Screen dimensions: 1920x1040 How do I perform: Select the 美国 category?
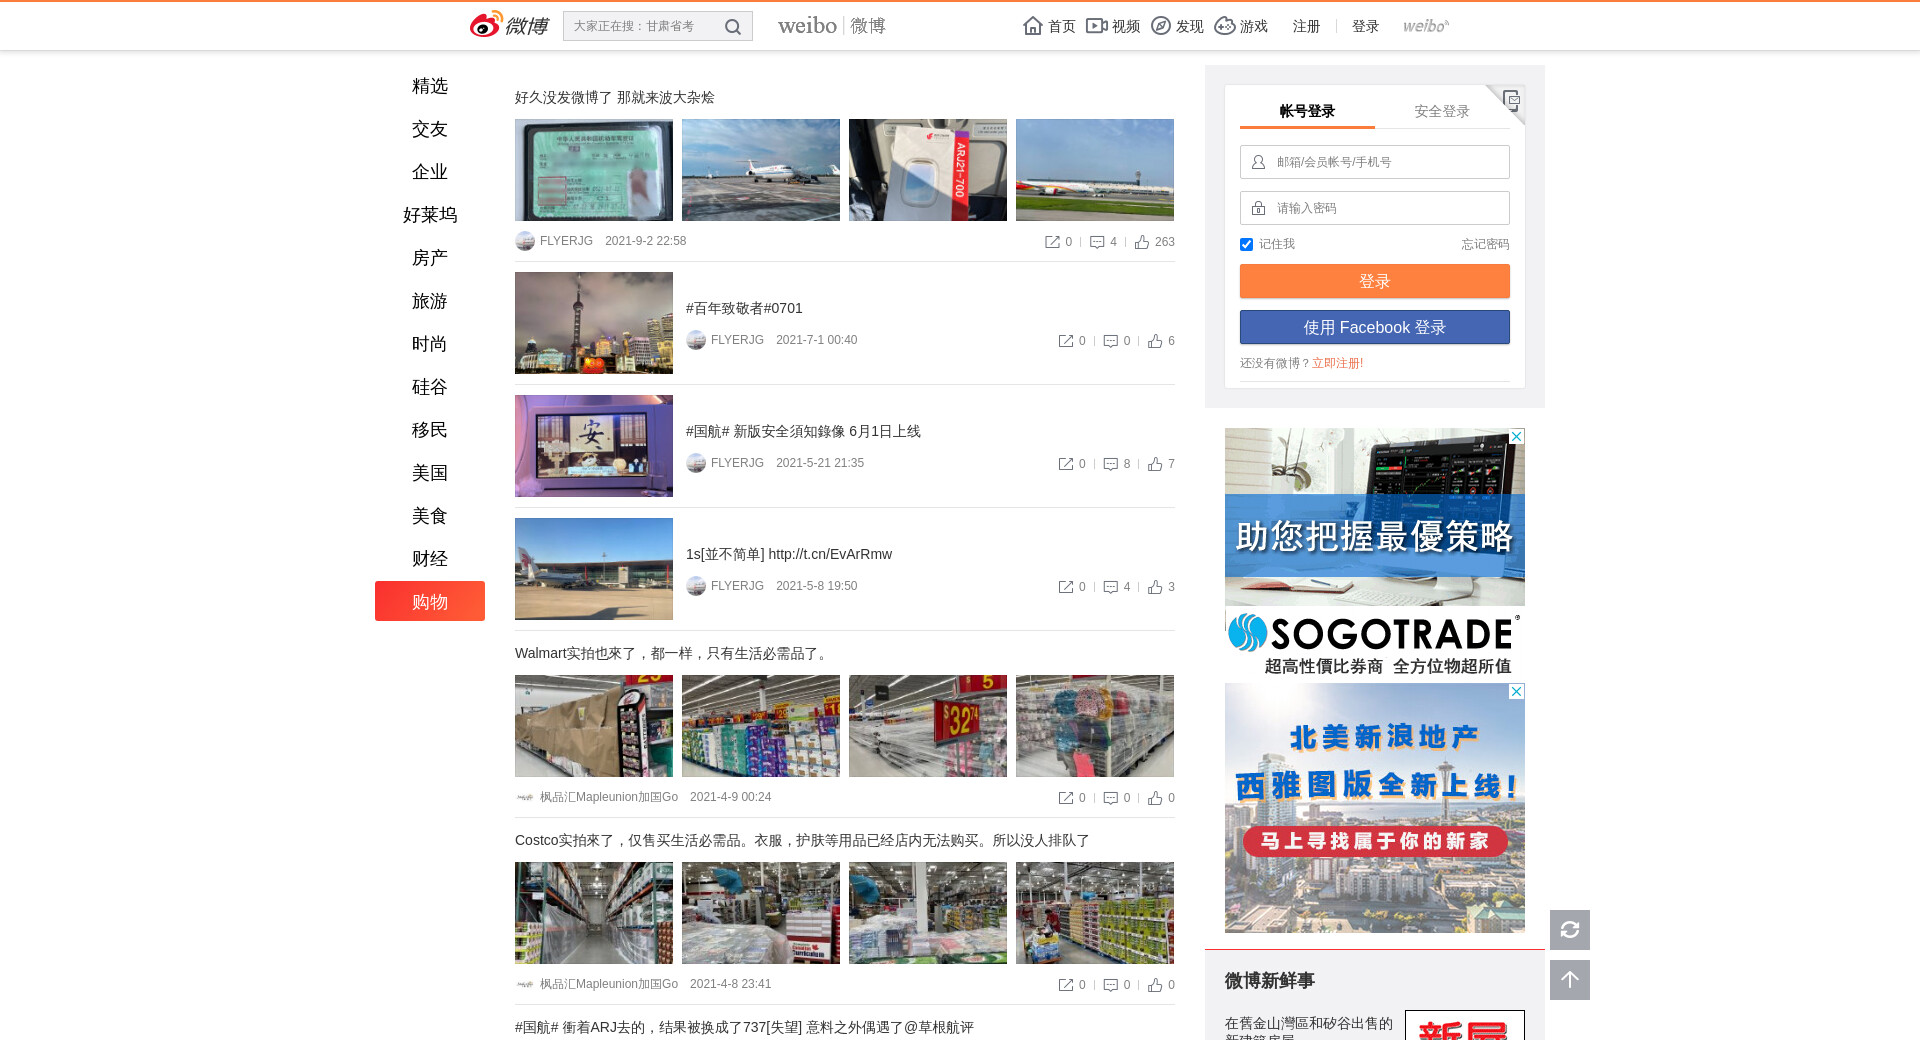[x=430, y=473]
